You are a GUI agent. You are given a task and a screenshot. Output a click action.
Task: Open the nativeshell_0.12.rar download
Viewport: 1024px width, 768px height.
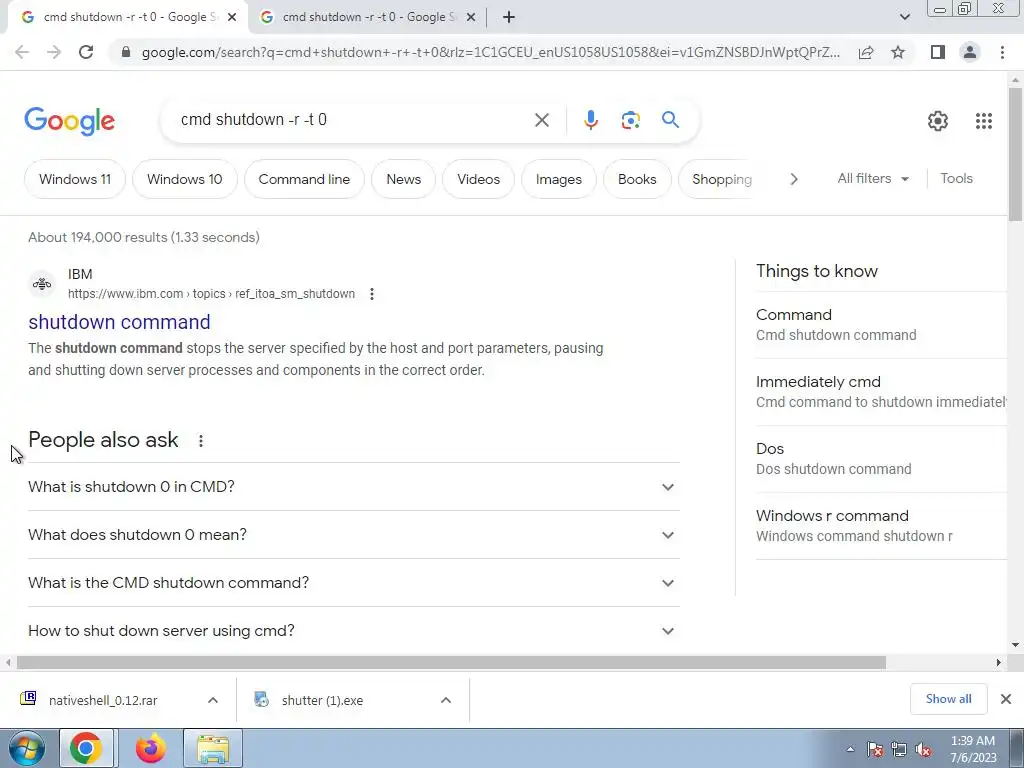click(x=103, y=700)
